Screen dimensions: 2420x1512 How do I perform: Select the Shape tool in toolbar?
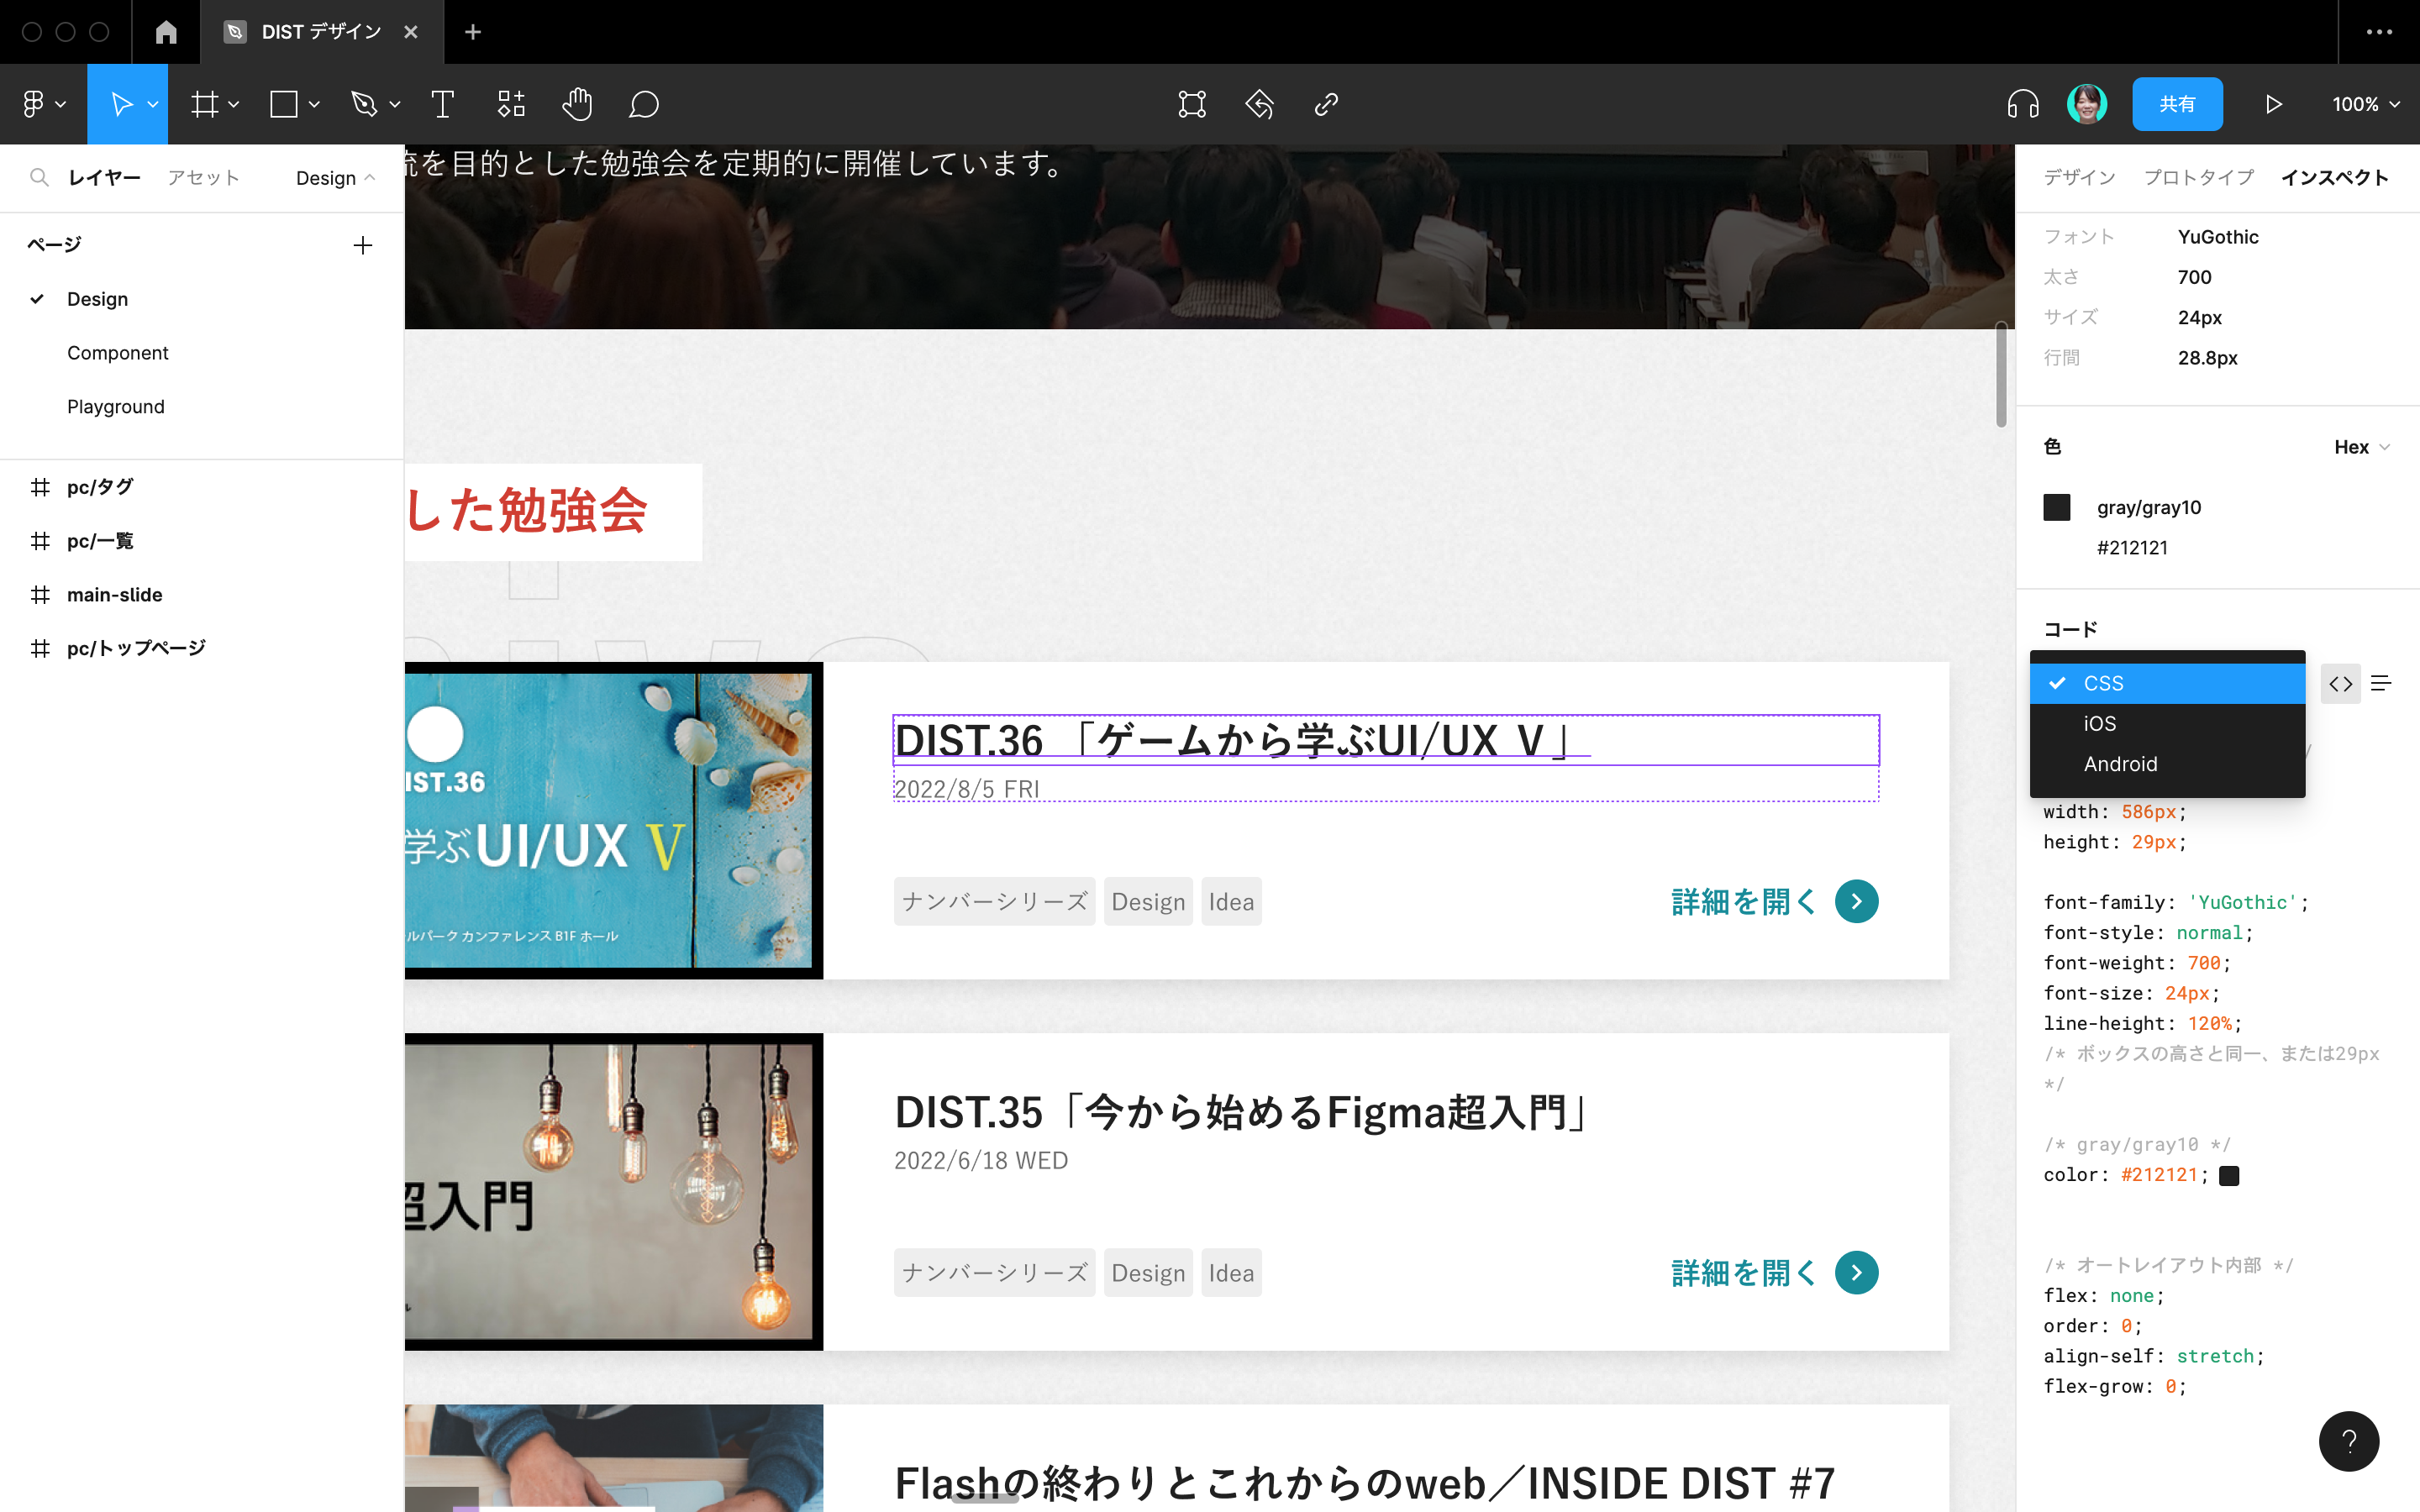tap(284, 104)
